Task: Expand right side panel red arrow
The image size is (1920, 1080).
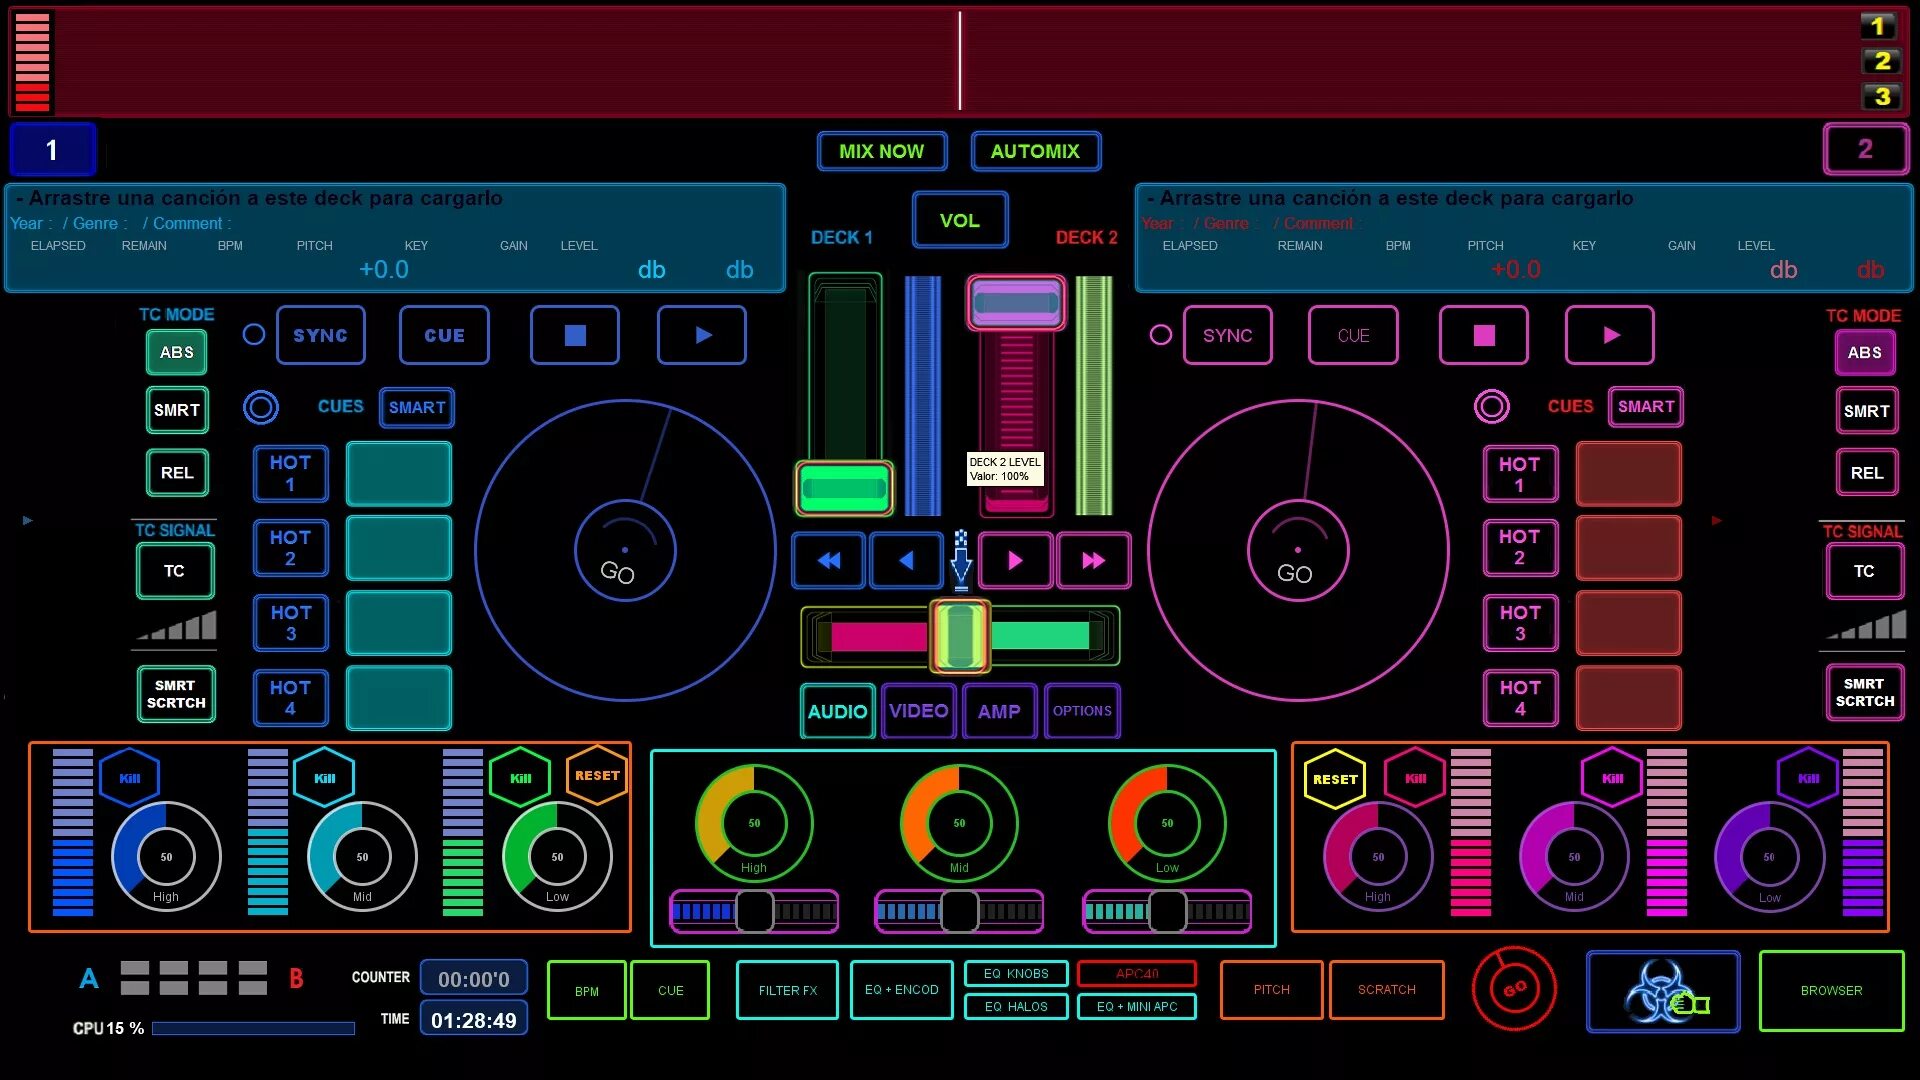Action: [x=1716, y=520]
